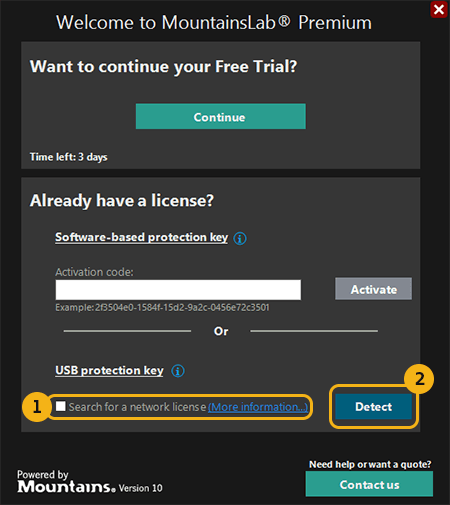Click the yellow number 1 annotation badge
The width and height of the screenshot is (450, 505).
(x=36, y=407)
